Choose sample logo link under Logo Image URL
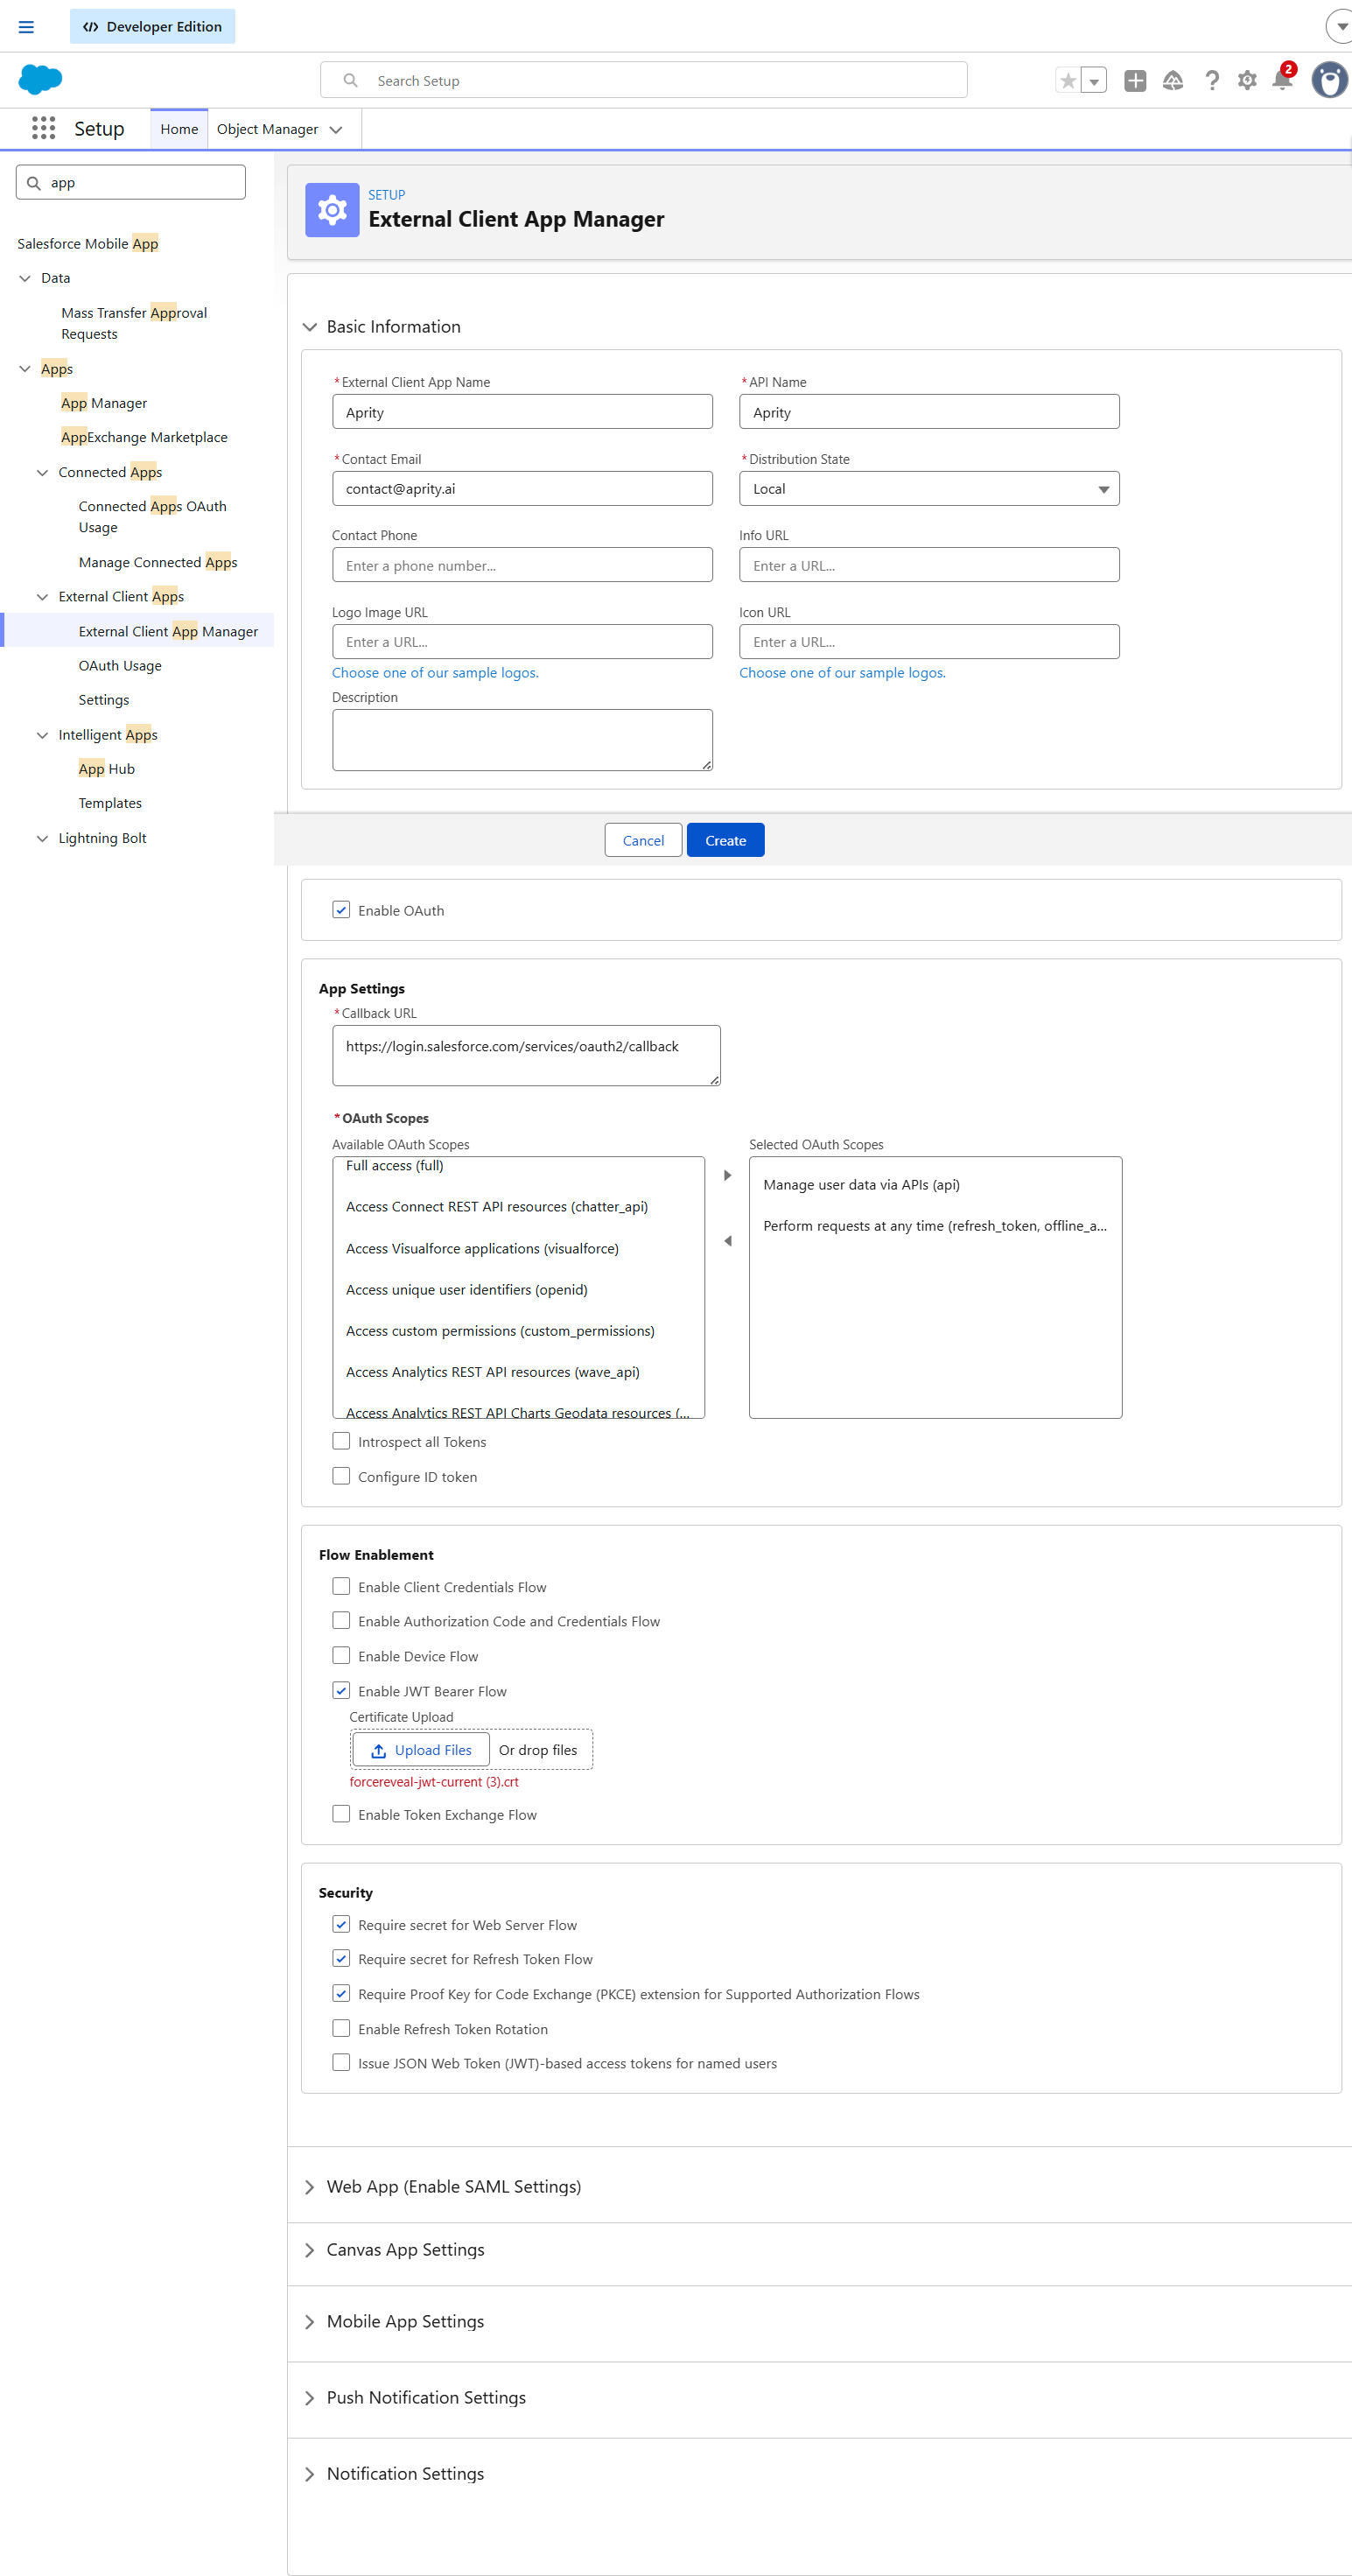This screenshot has width=1352, height=2576. coord(435,674)
